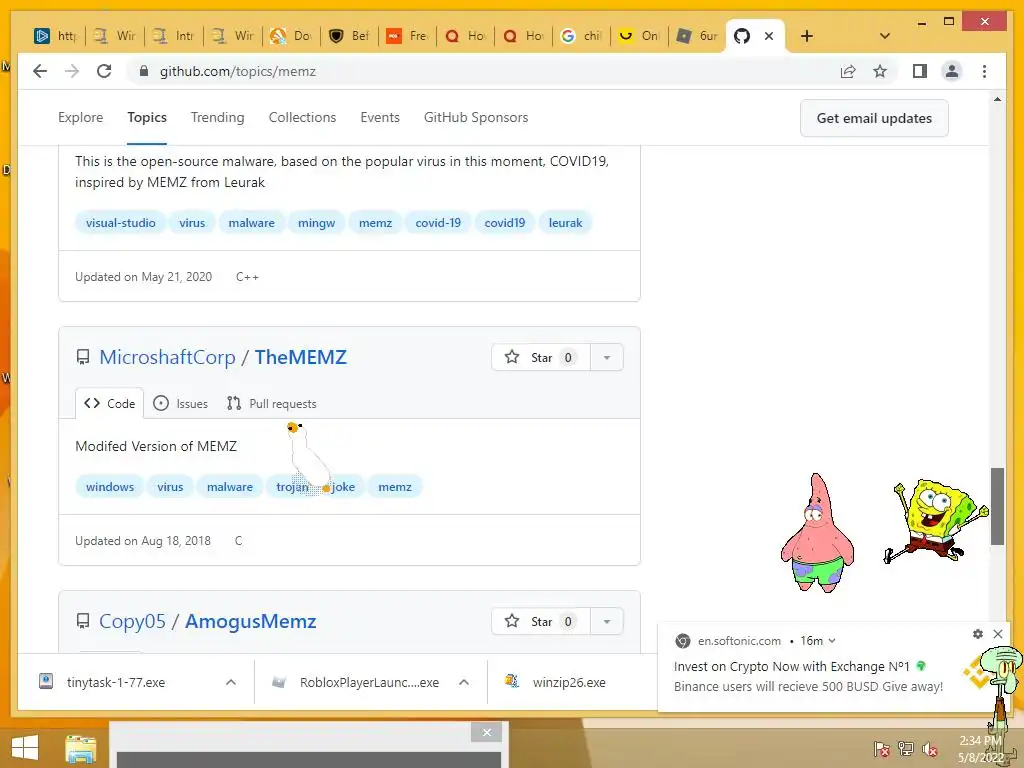Open the Events navigation item

pos(380,118)
